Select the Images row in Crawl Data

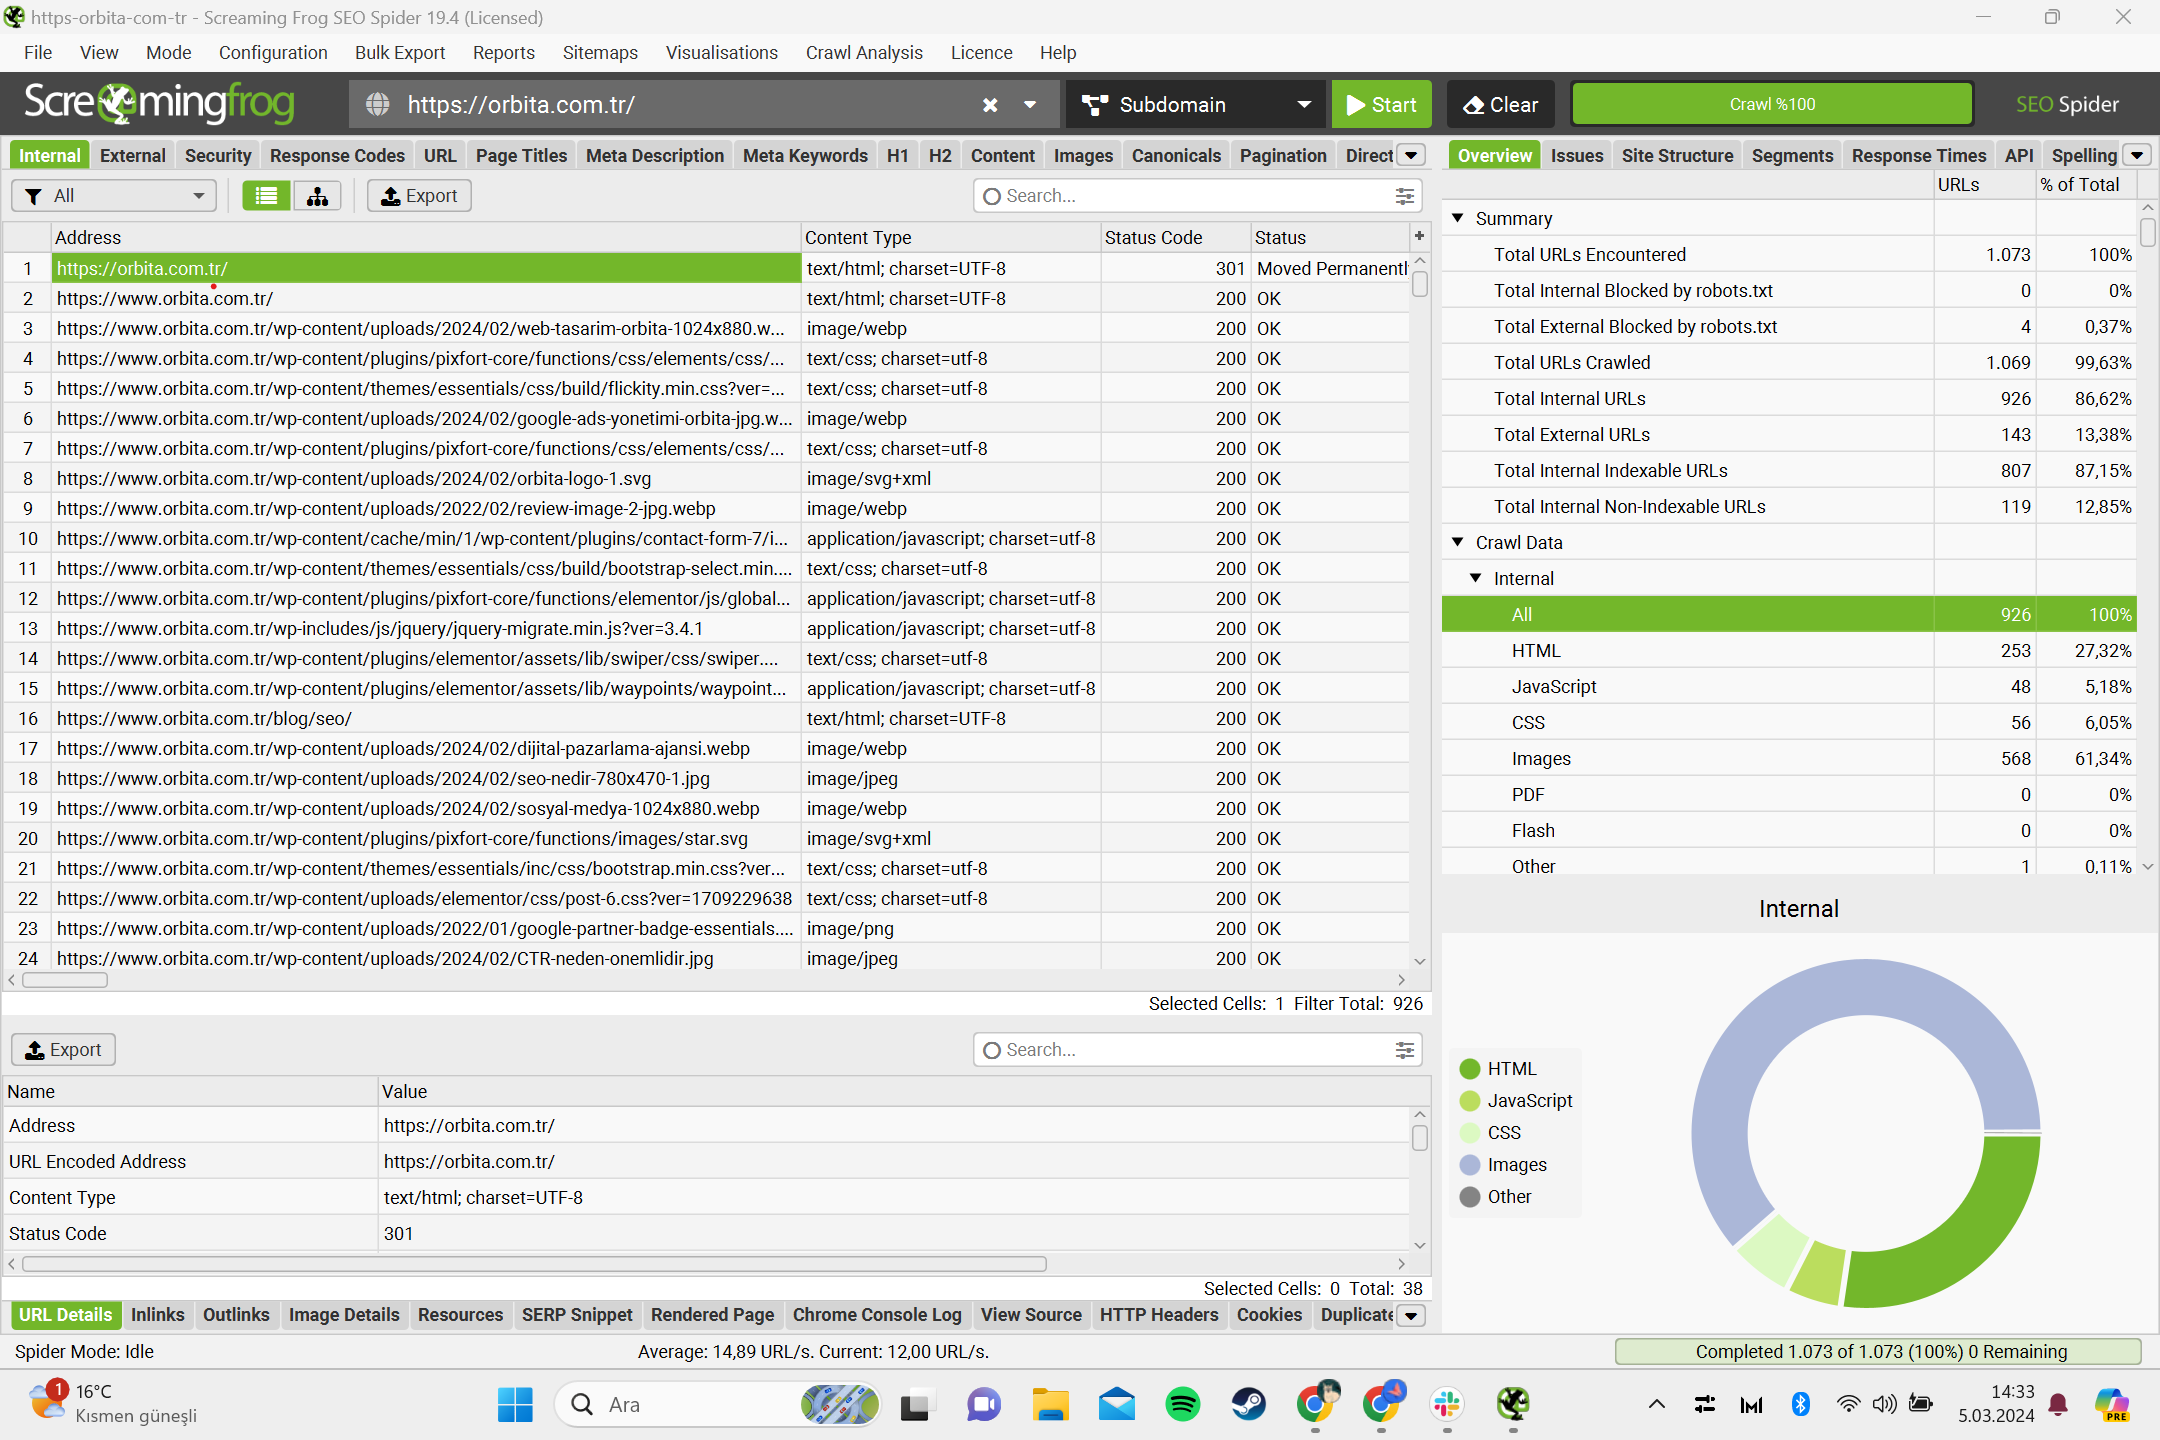coord(1788,758)
